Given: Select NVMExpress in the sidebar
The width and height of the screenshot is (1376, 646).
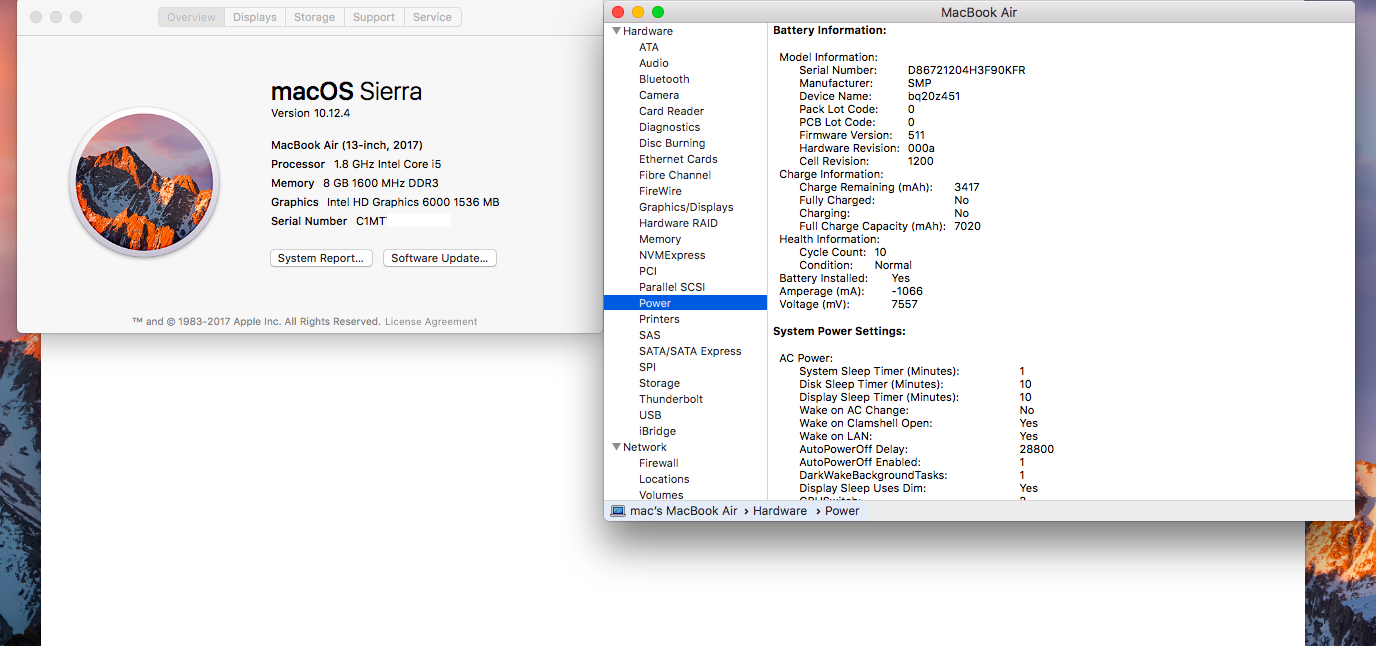Looking at the screenshot, I should click(x=672, y=255).
